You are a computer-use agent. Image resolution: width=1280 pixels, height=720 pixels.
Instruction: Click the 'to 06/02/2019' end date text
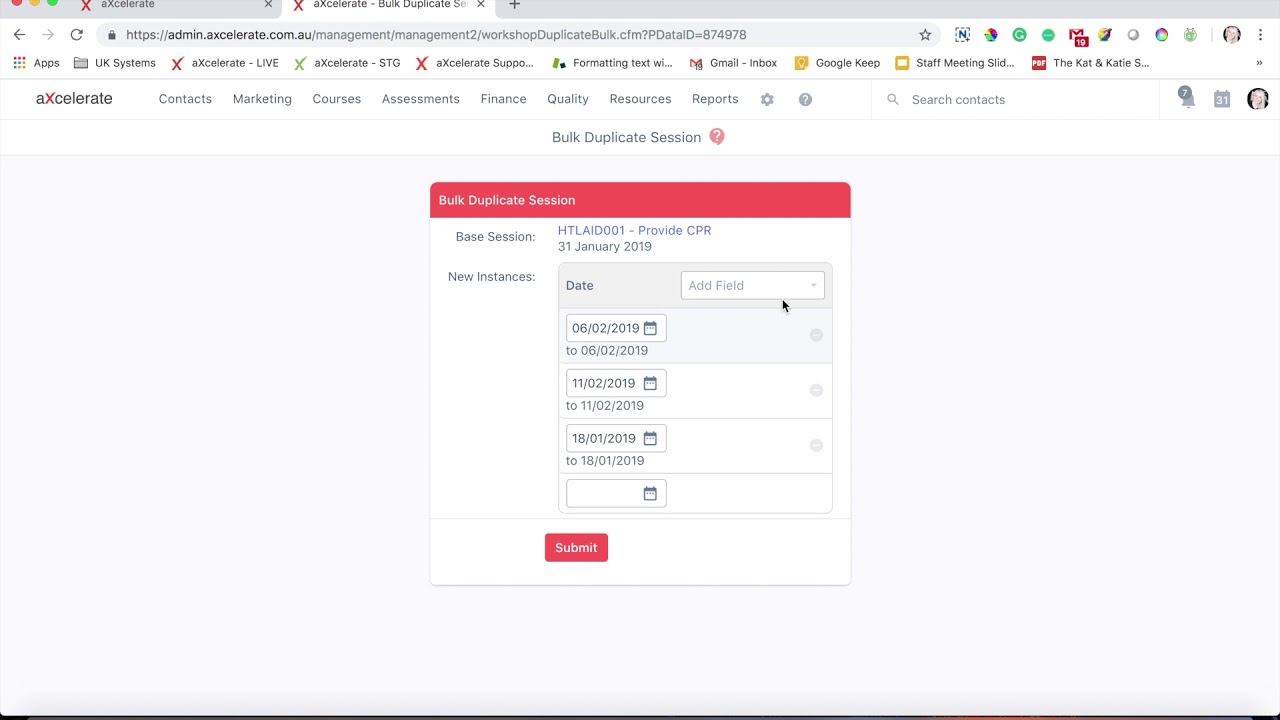tap(607, 350)
